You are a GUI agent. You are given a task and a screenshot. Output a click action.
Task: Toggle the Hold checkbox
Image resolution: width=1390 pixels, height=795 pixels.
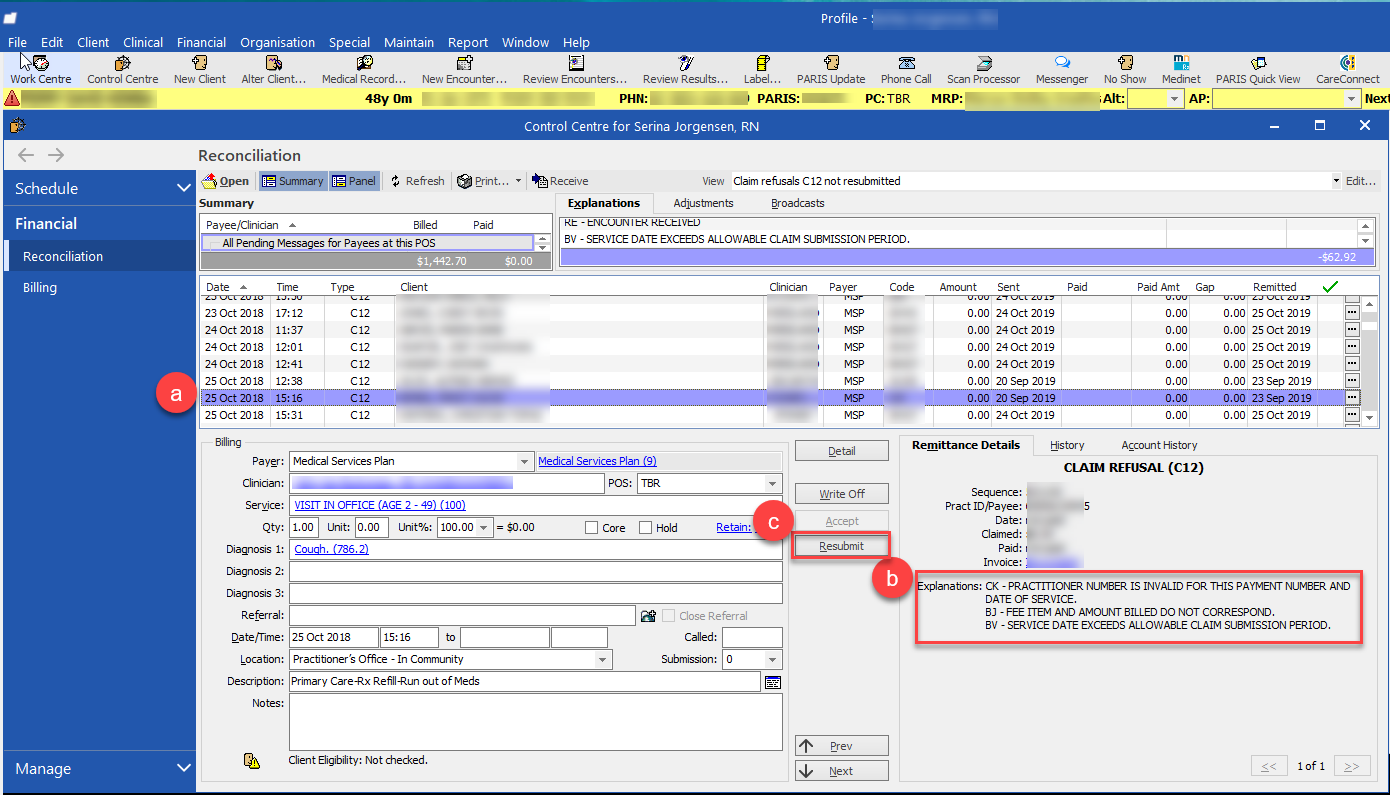click(x=645, y=528)
